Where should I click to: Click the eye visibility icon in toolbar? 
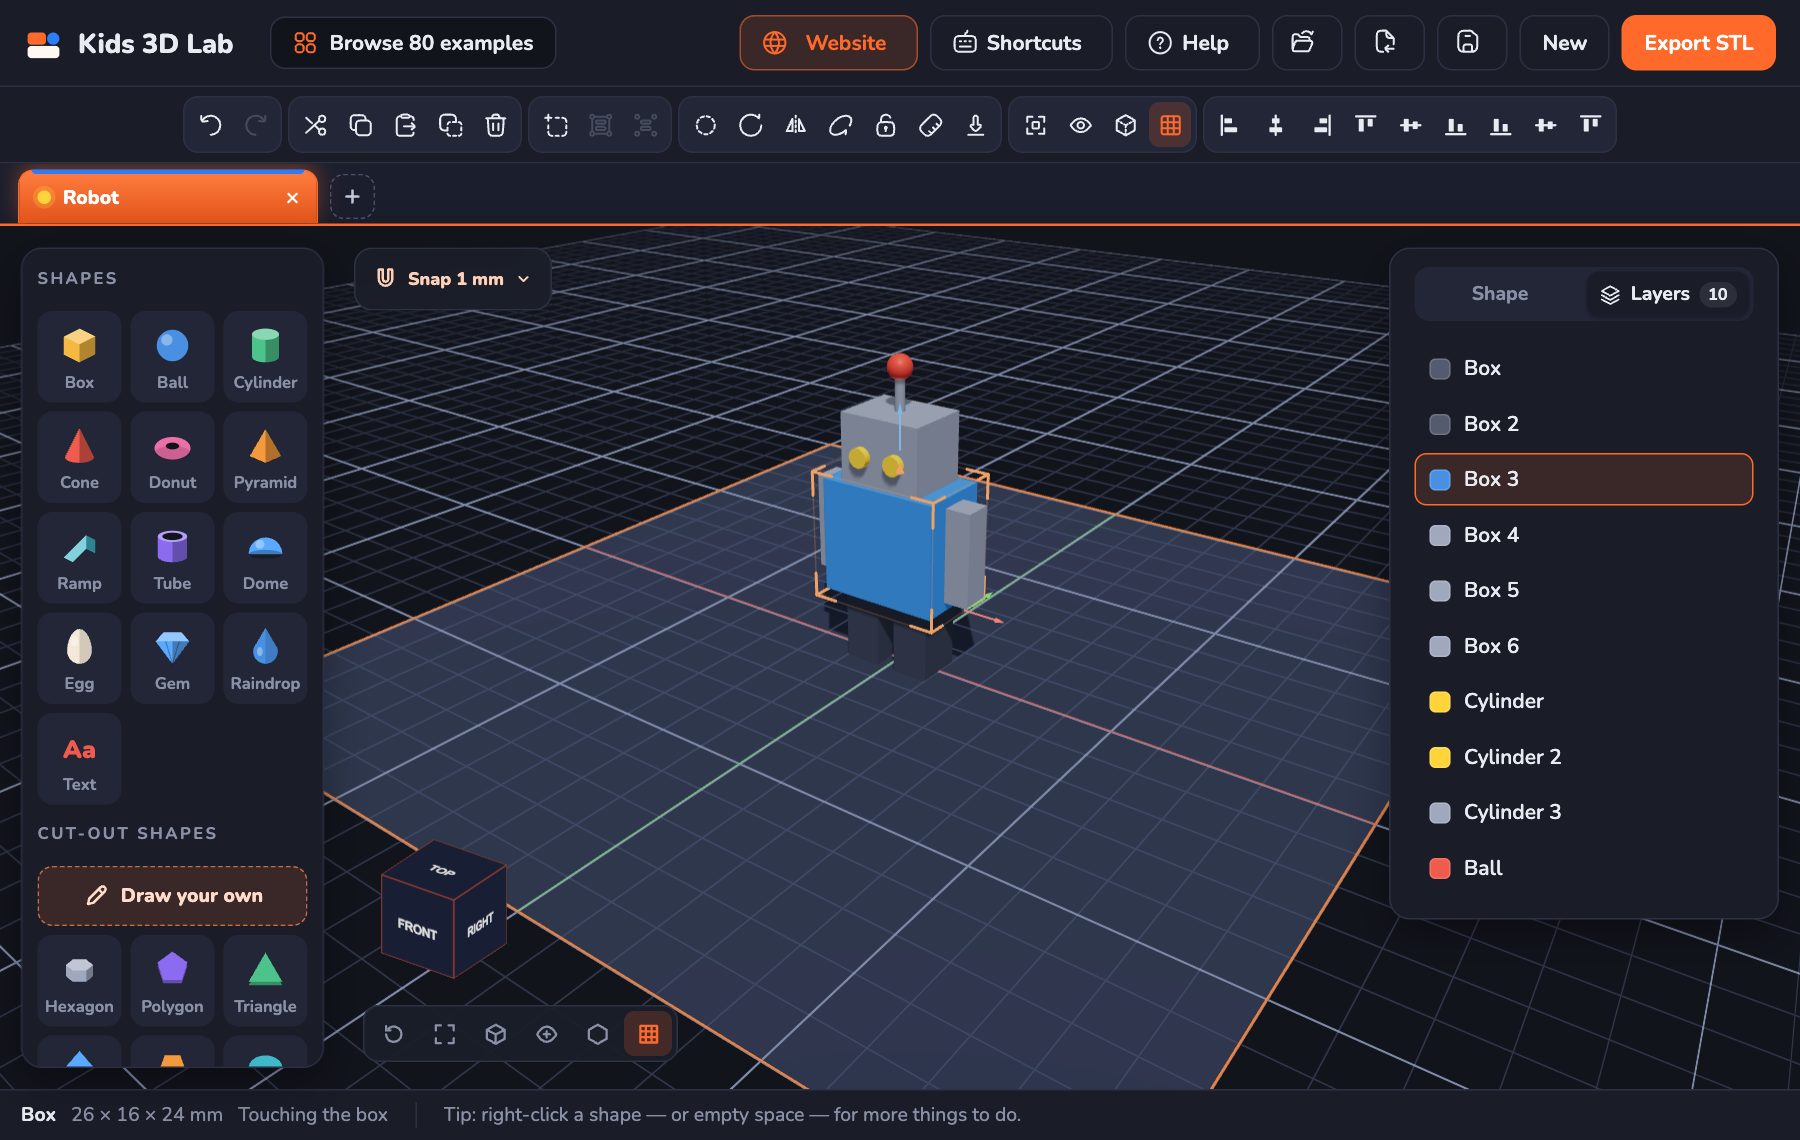(x=1081, y=125)
